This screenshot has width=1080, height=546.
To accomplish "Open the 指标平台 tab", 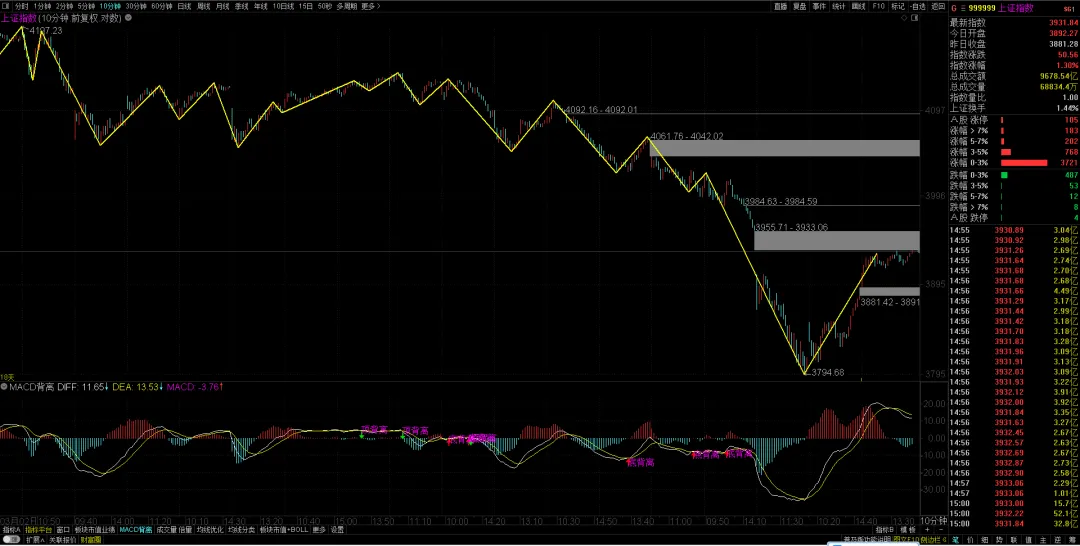I will [38, 530].
